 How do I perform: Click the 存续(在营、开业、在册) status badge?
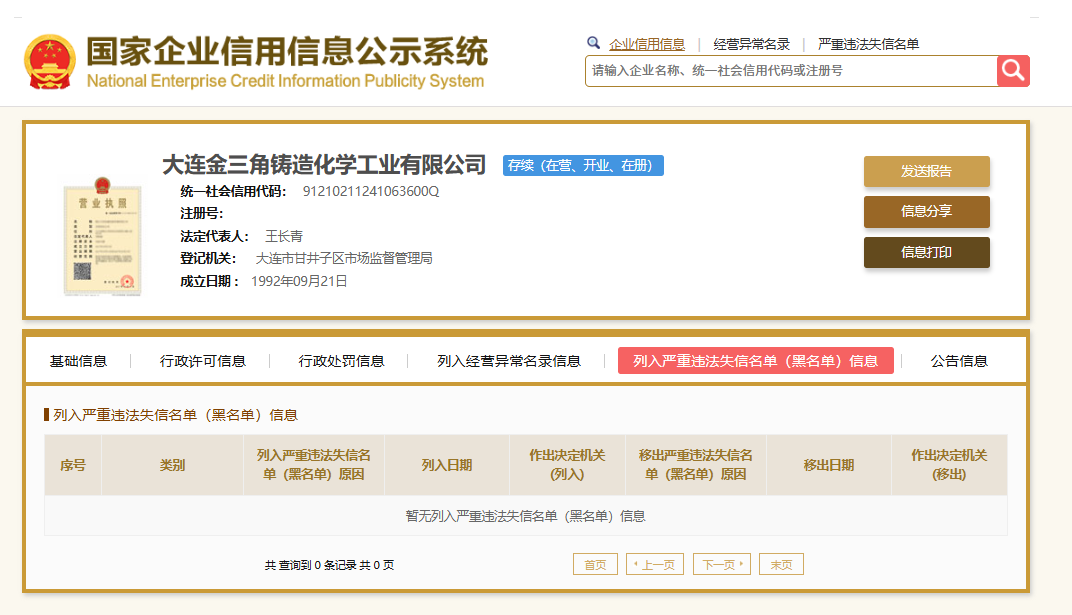pos(583,165)
